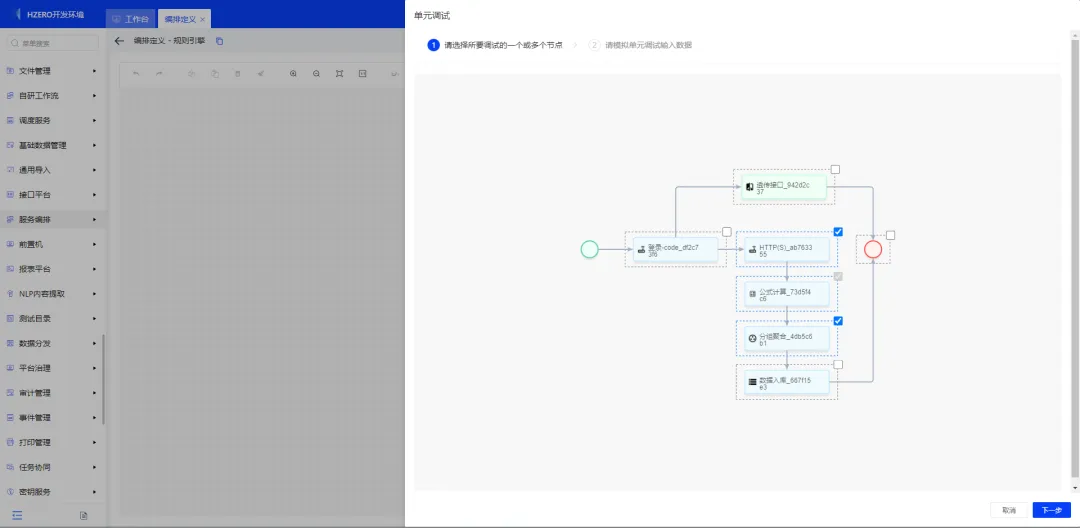Click the zoom out magnifier icon
The image size is (1080, 528).
(x=316, y=74)
